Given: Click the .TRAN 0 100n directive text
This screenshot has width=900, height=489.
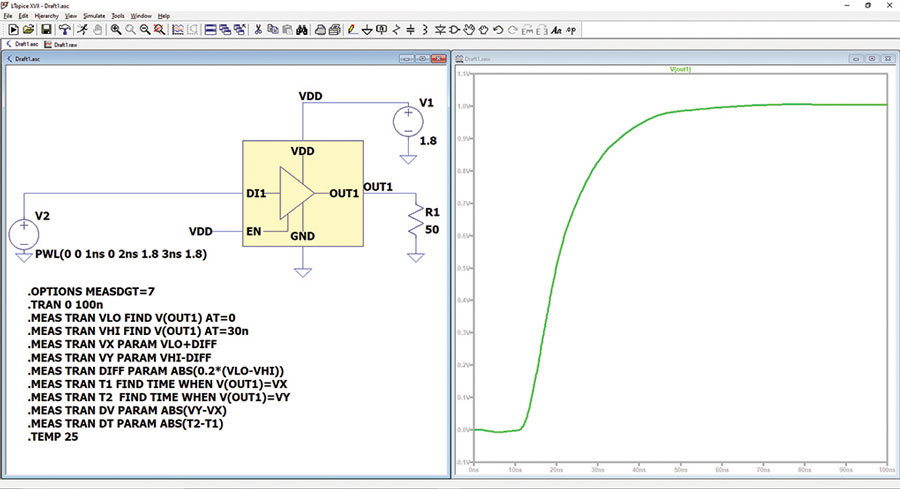Looking at the screenshot, I should [x=65, y=305].
